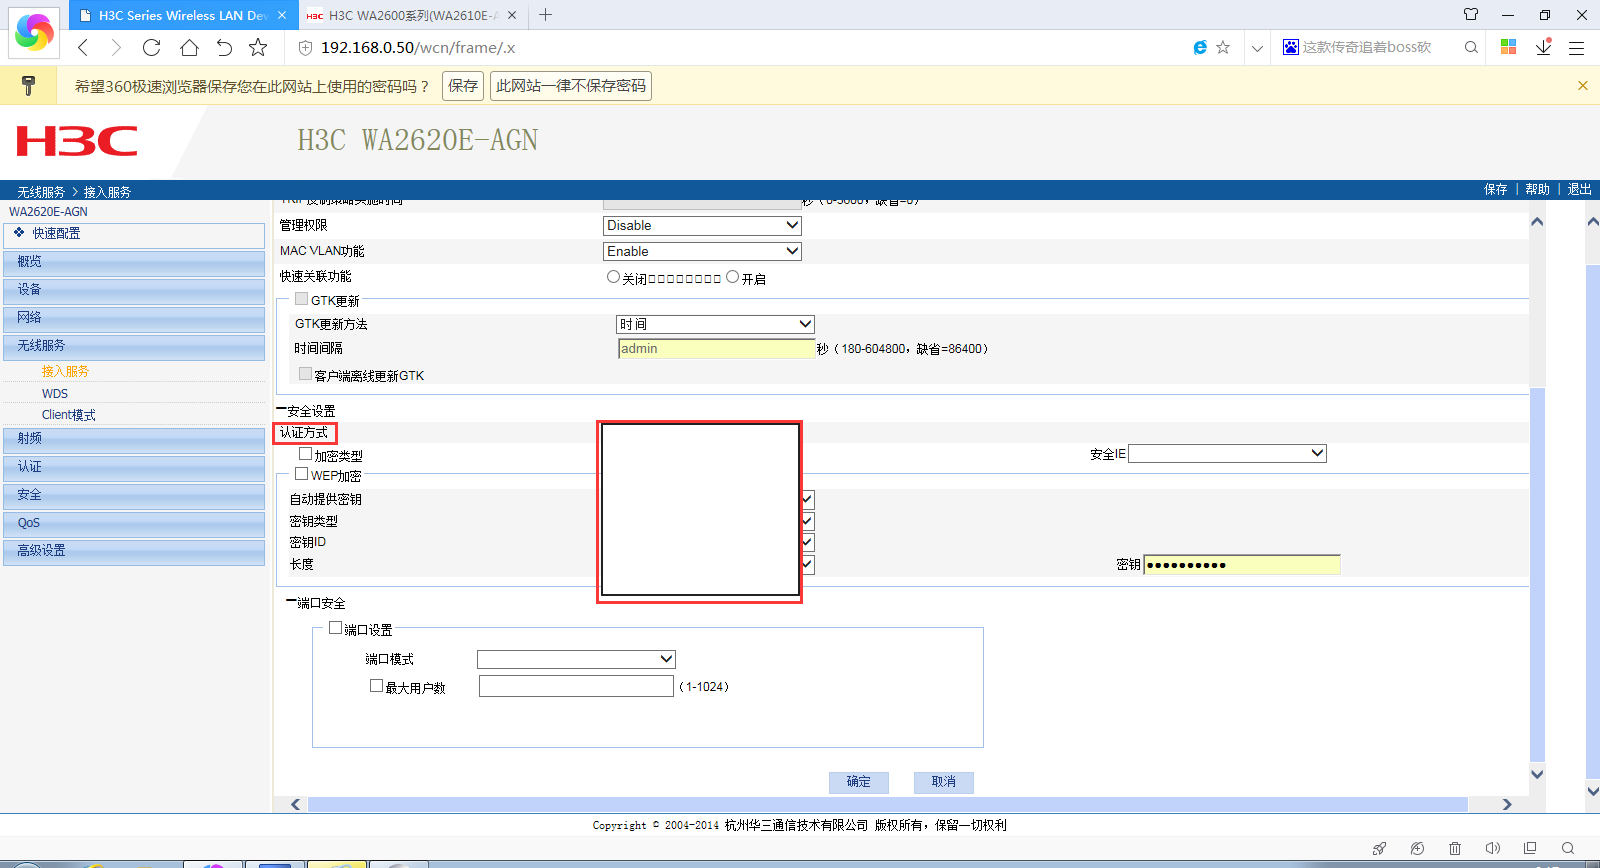Screen dimensions: 1600x868
Task: Check the 最大用户数 checkbox
Action: click(x=377, y=686)
